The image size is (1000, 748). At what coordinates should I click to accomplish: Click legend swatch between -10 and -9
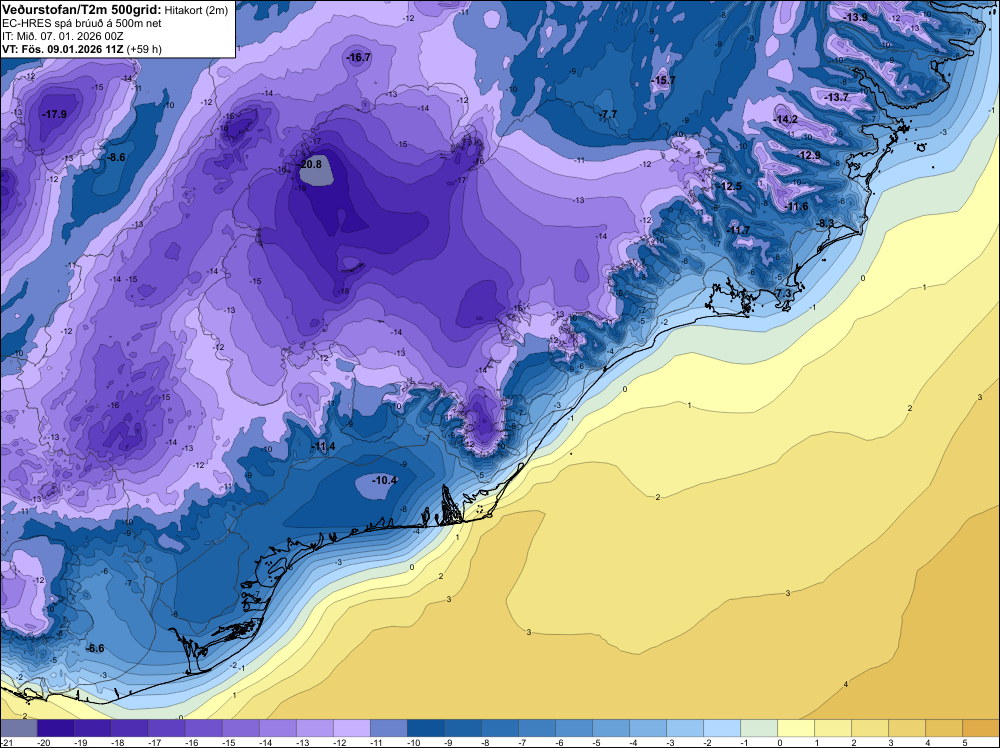coord(425,728)
